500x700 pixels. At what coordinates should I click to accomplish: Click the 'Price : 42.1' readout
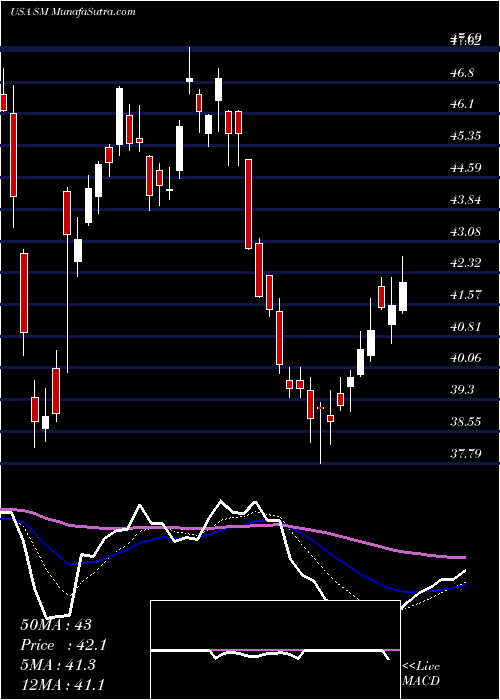(x=64, y=645)
